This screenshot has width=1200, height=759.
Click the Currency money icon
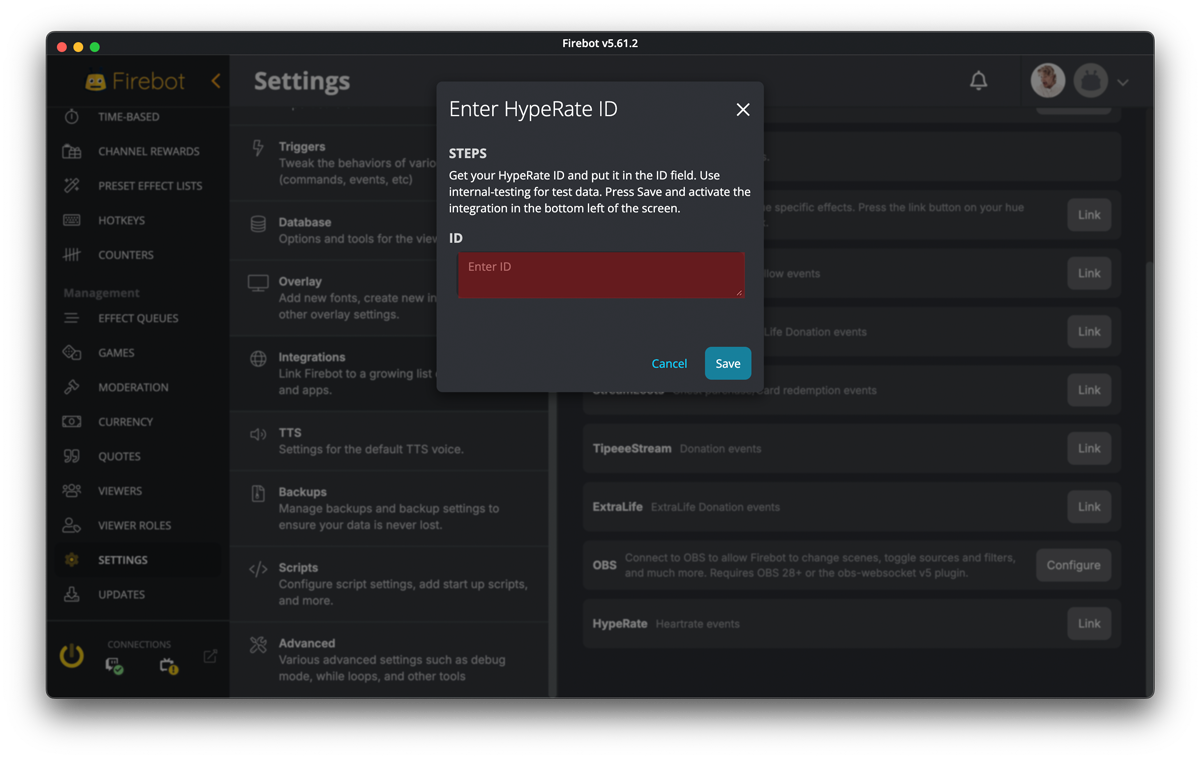pos(72,422)
